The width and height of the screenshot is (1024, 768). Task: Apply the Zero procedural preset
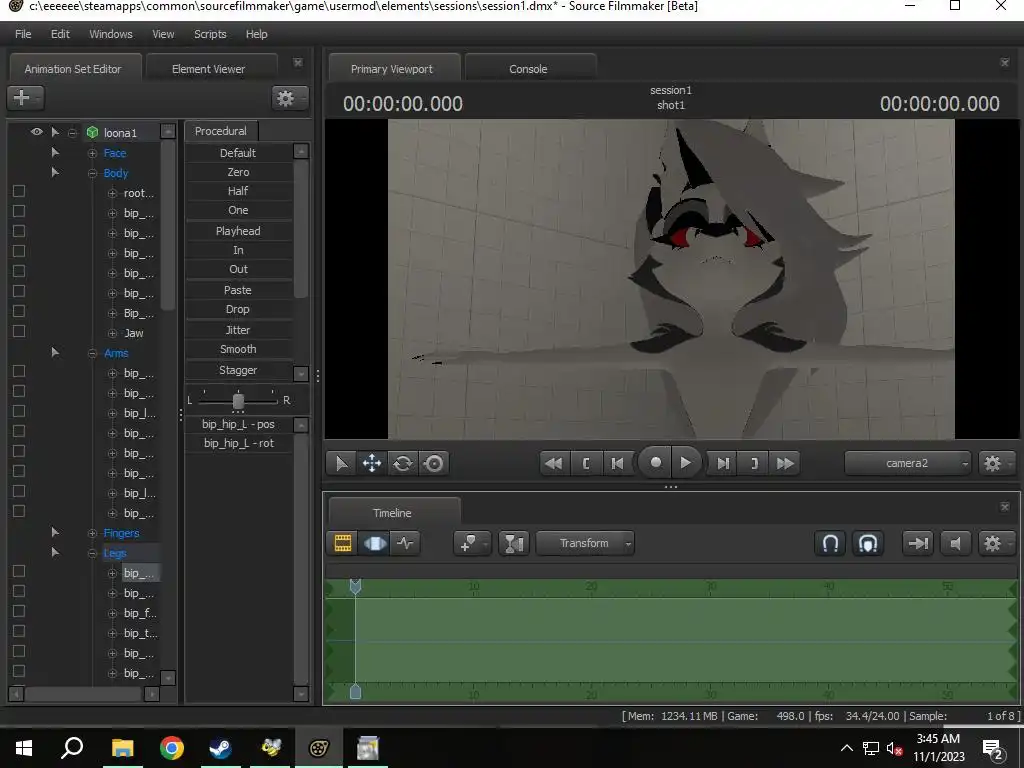(x=238, y=172)
